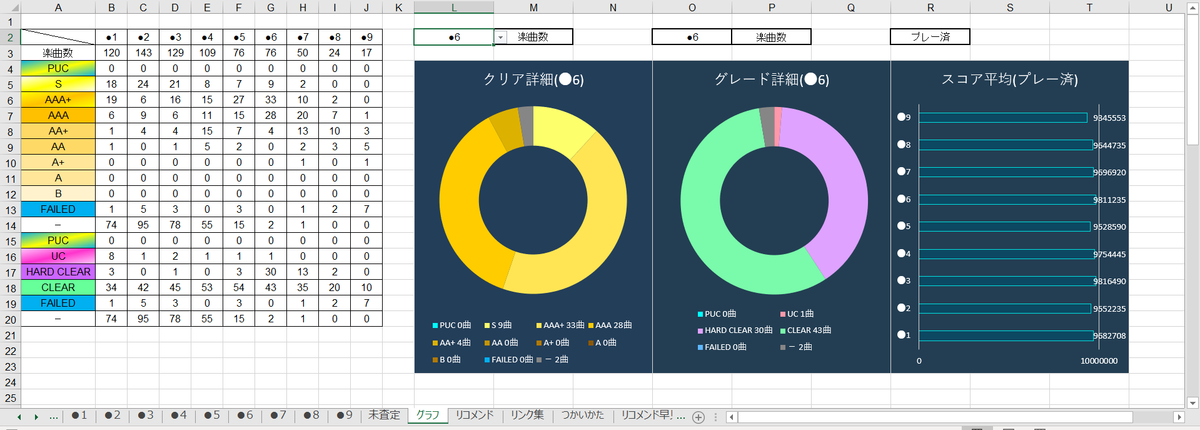Select row 1 header
Viewport: 1200px width, 430px height.
pyautogui.click(x=10, y=21)
